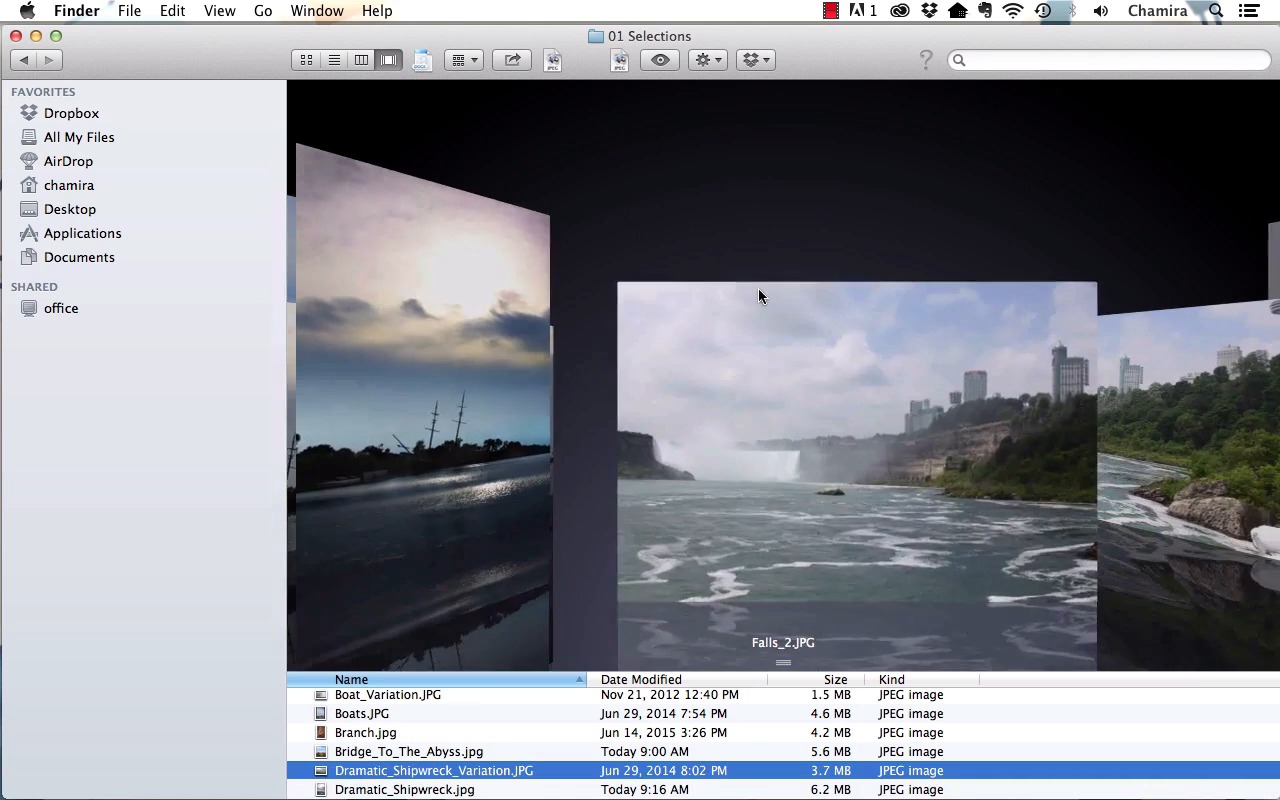
Task: Open the Help menu
Action: 377,11
